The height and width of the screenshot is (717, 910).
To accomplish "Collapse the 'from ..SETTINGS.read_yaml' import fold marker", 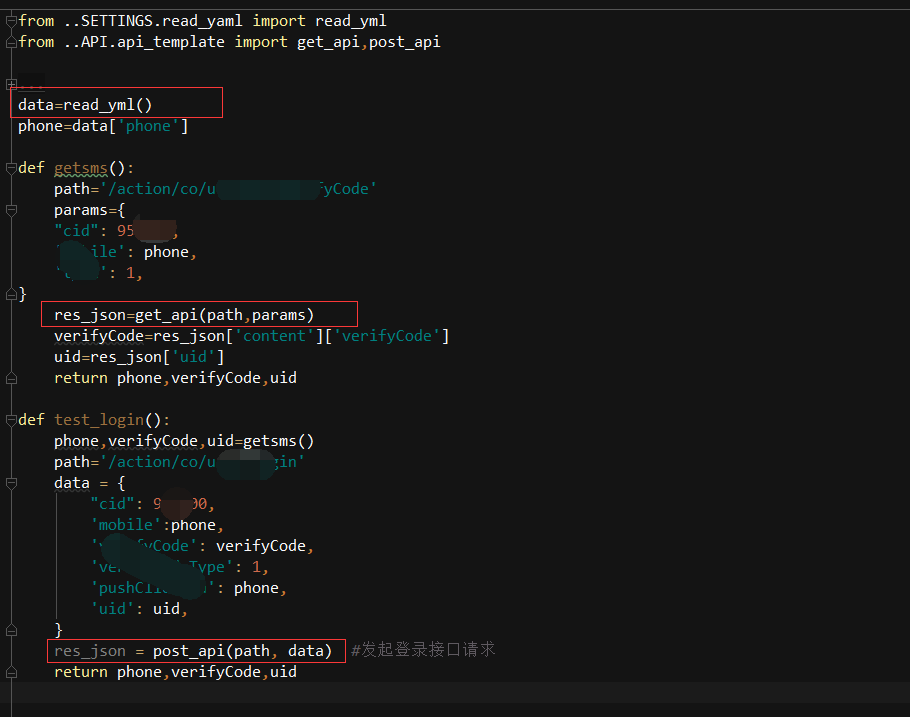I will pos(11,21).
